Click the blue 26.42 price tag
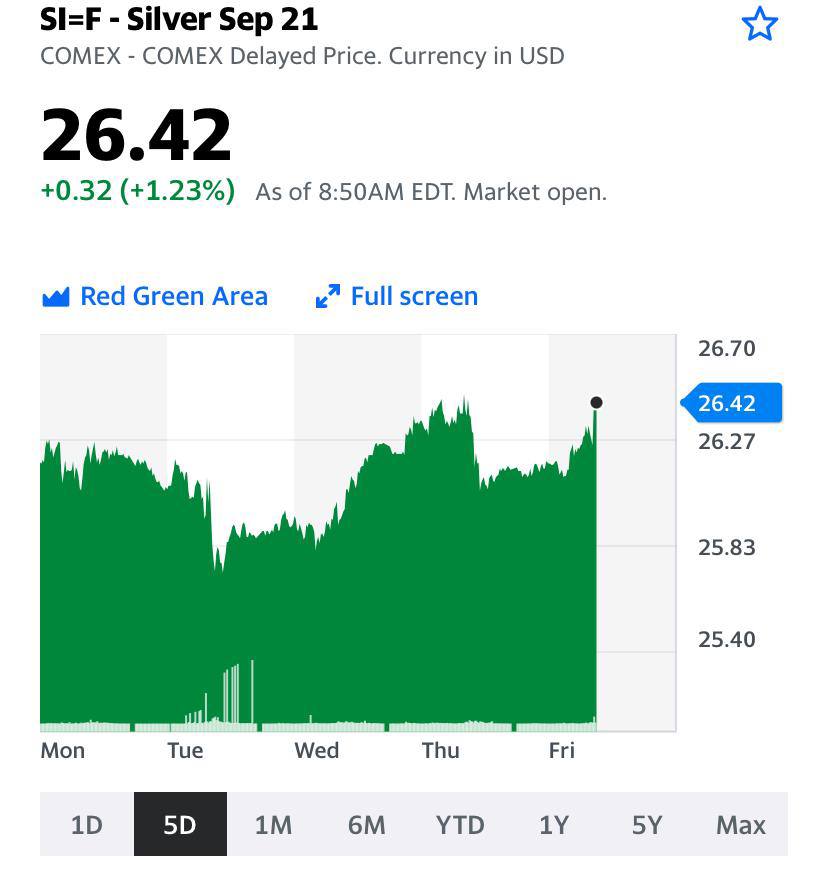This screenshot has width=828, height=872. [x=731, y=403]
